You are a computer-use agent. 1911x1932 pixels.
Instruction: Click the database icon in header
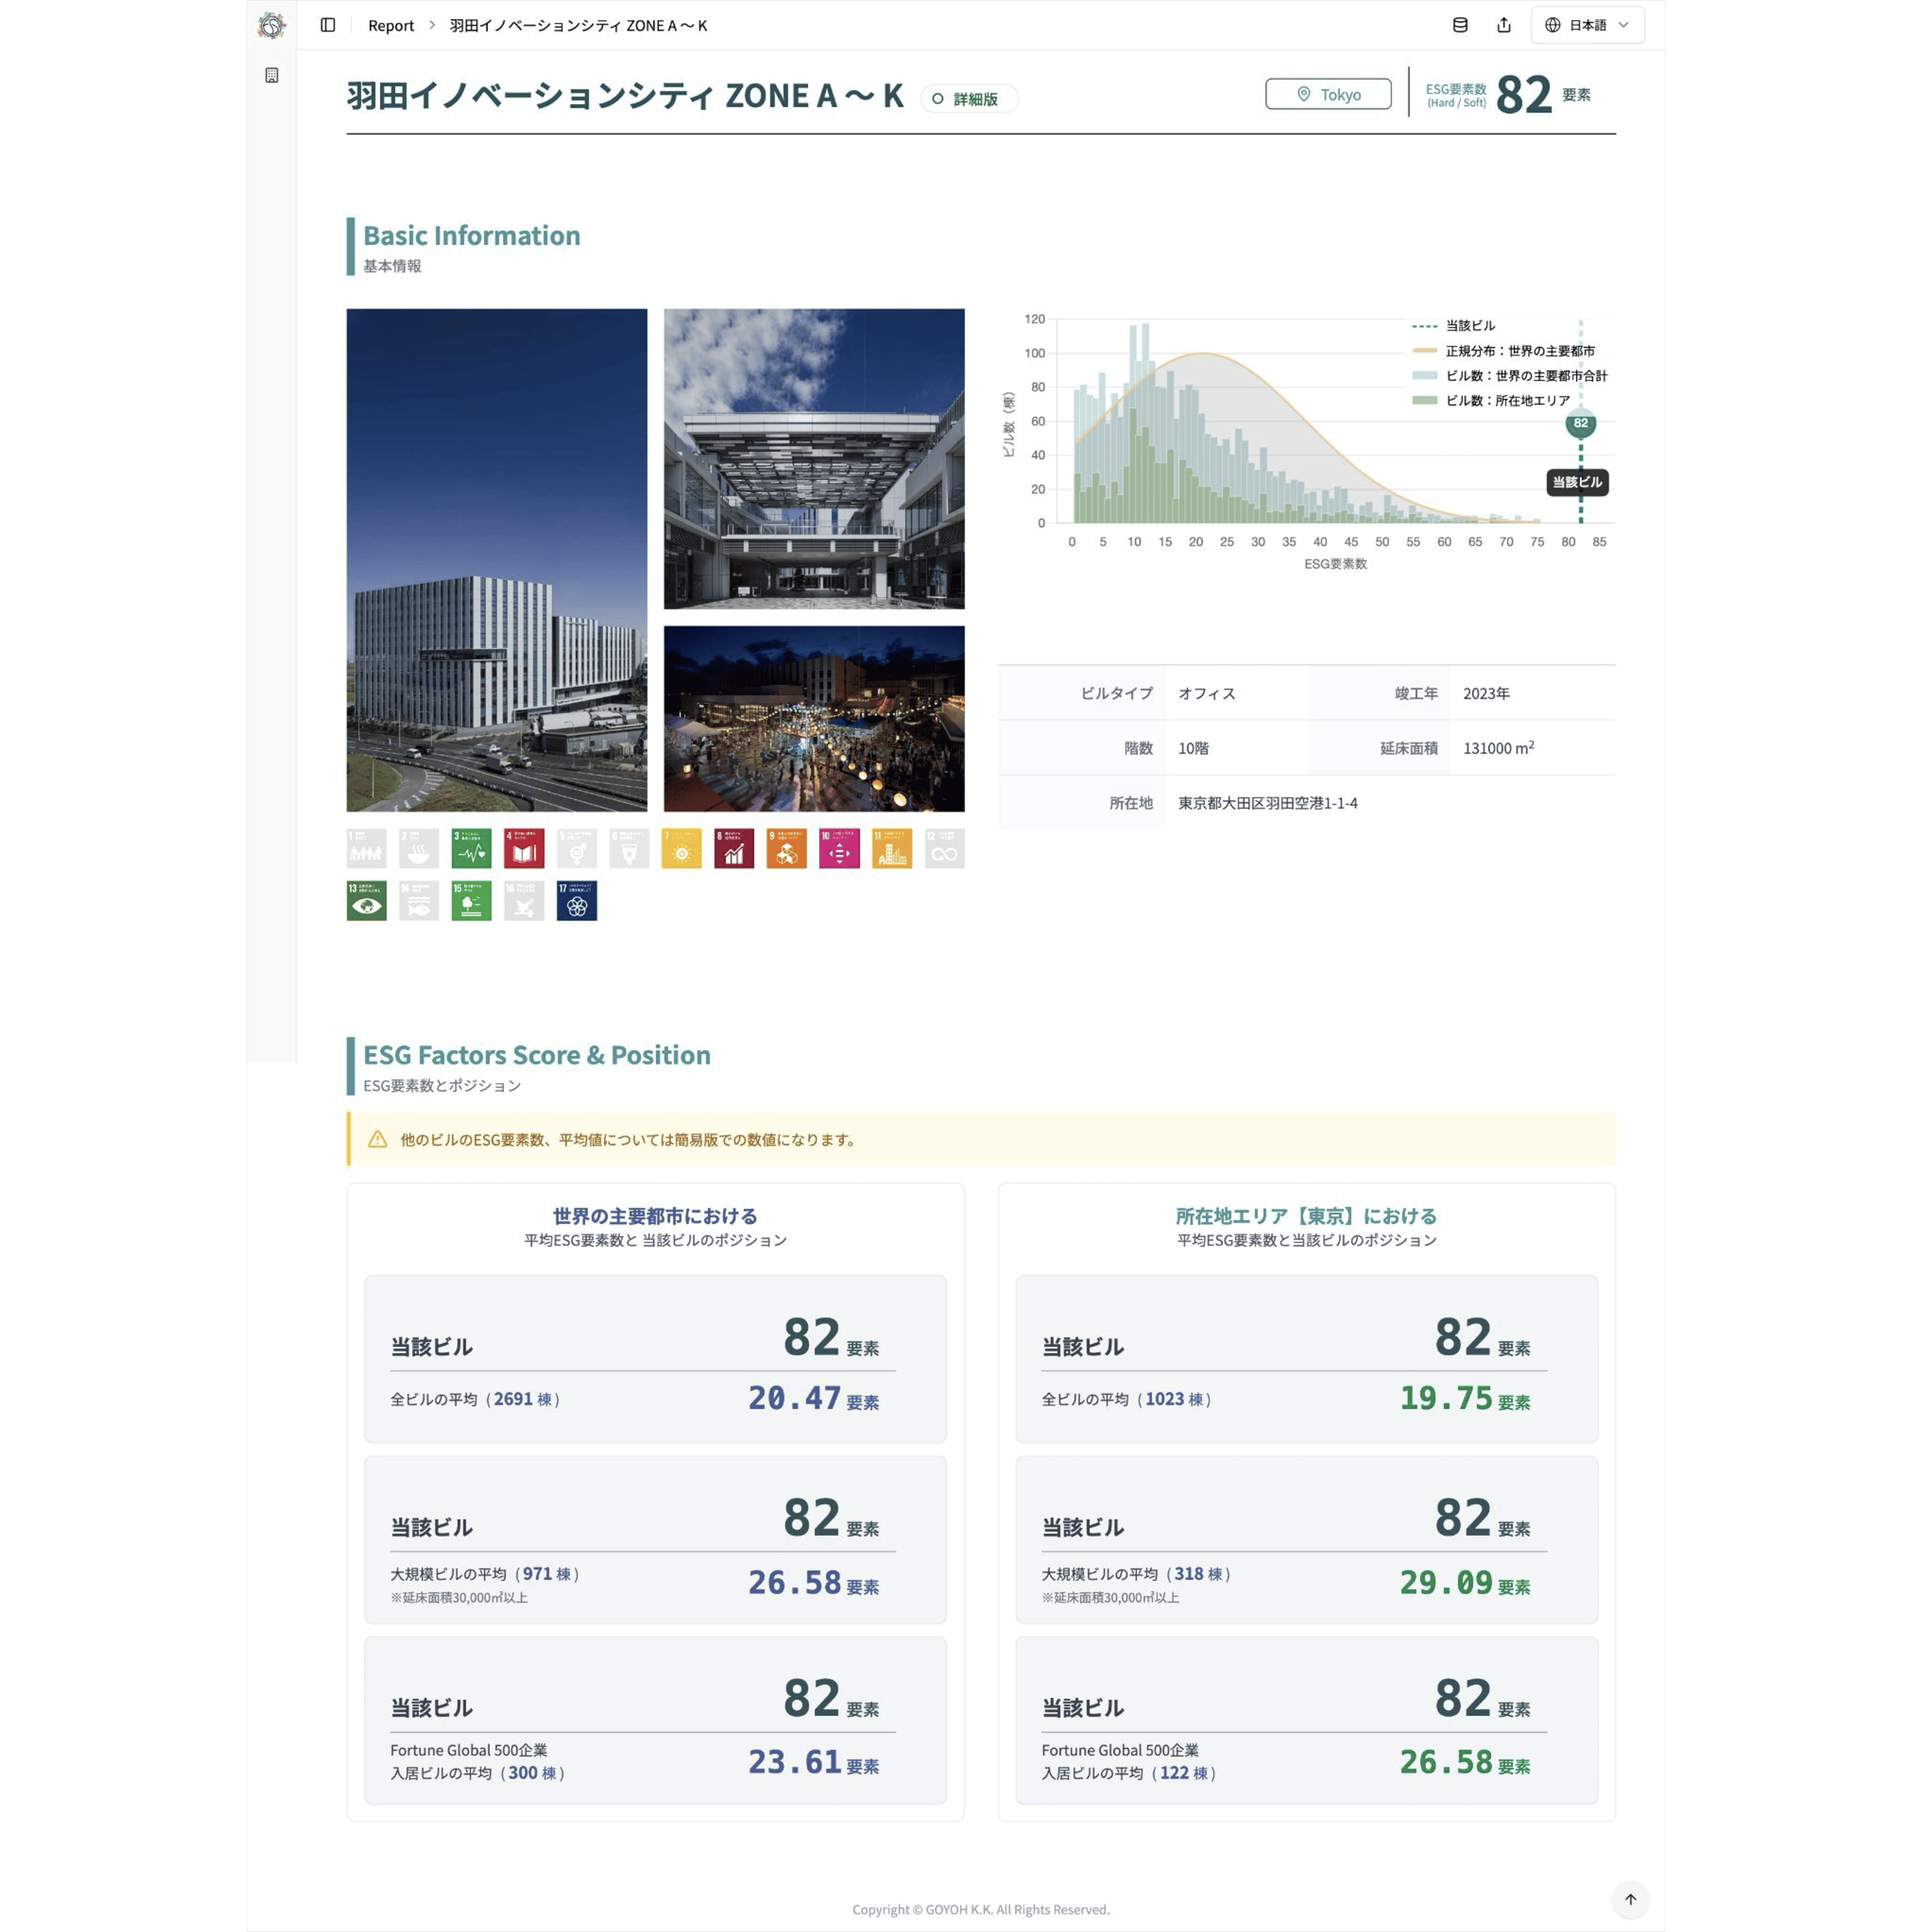point(1460,25)
